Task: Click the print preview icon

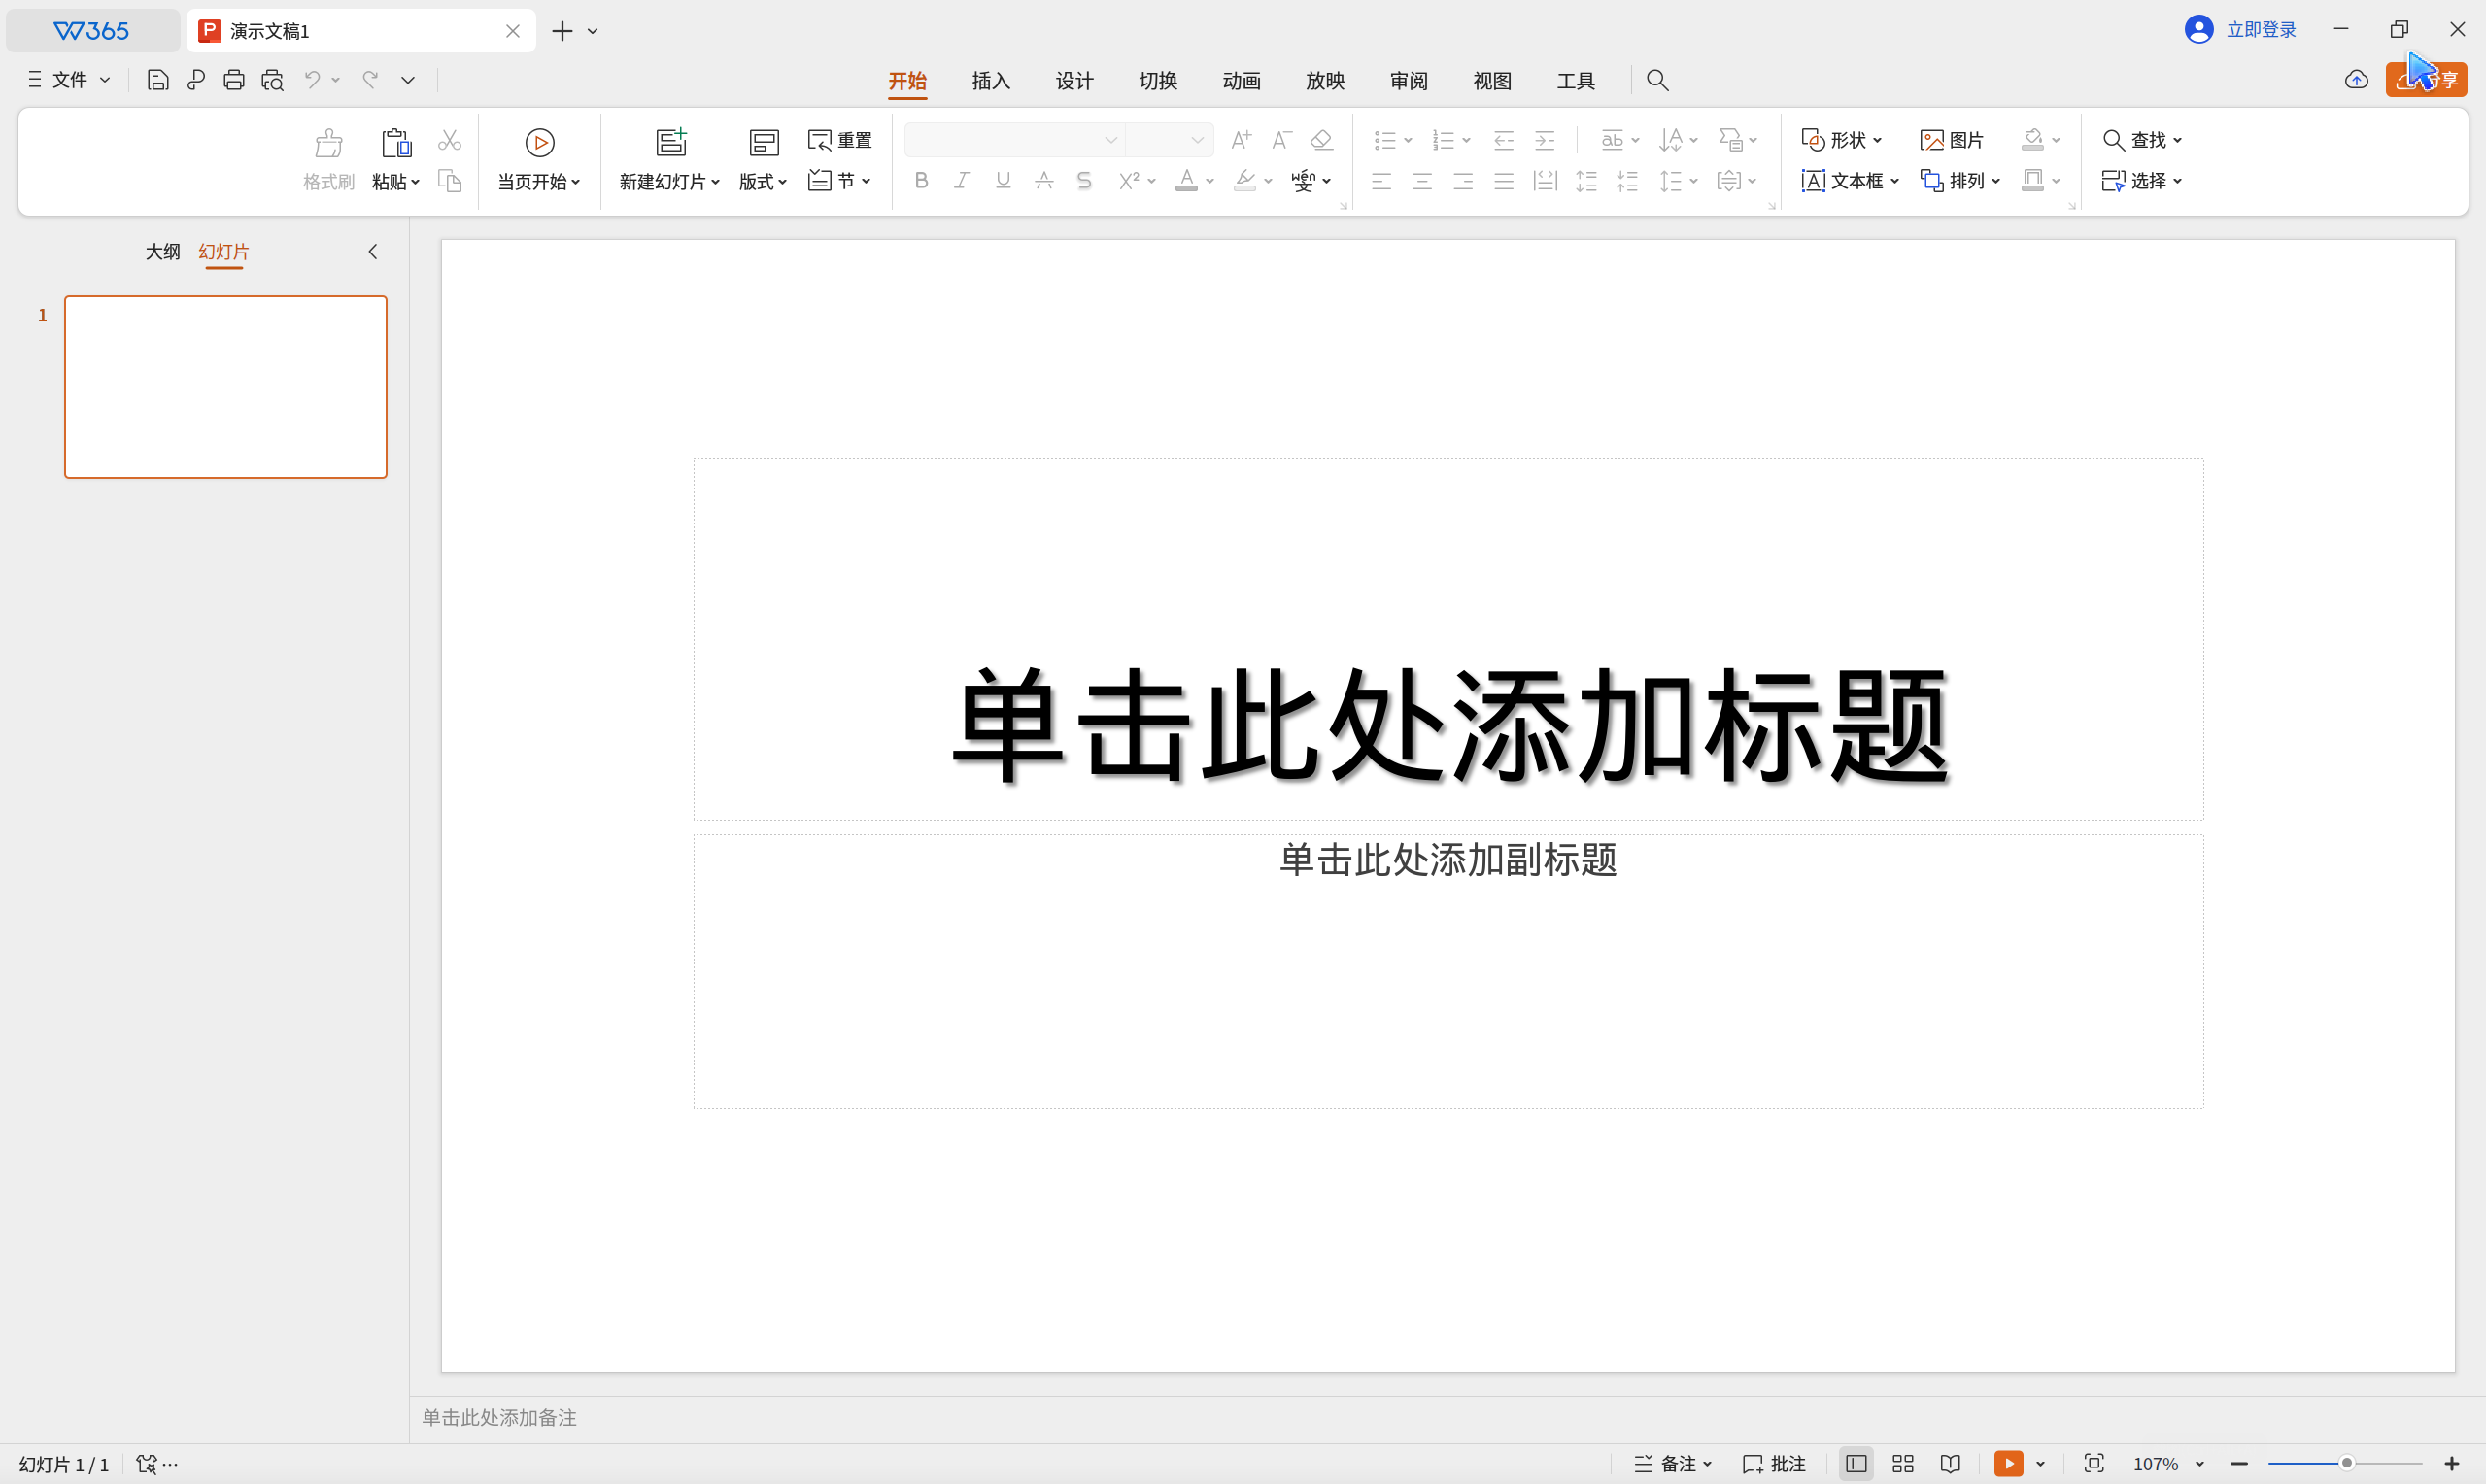Action: (x=272, y=80)
